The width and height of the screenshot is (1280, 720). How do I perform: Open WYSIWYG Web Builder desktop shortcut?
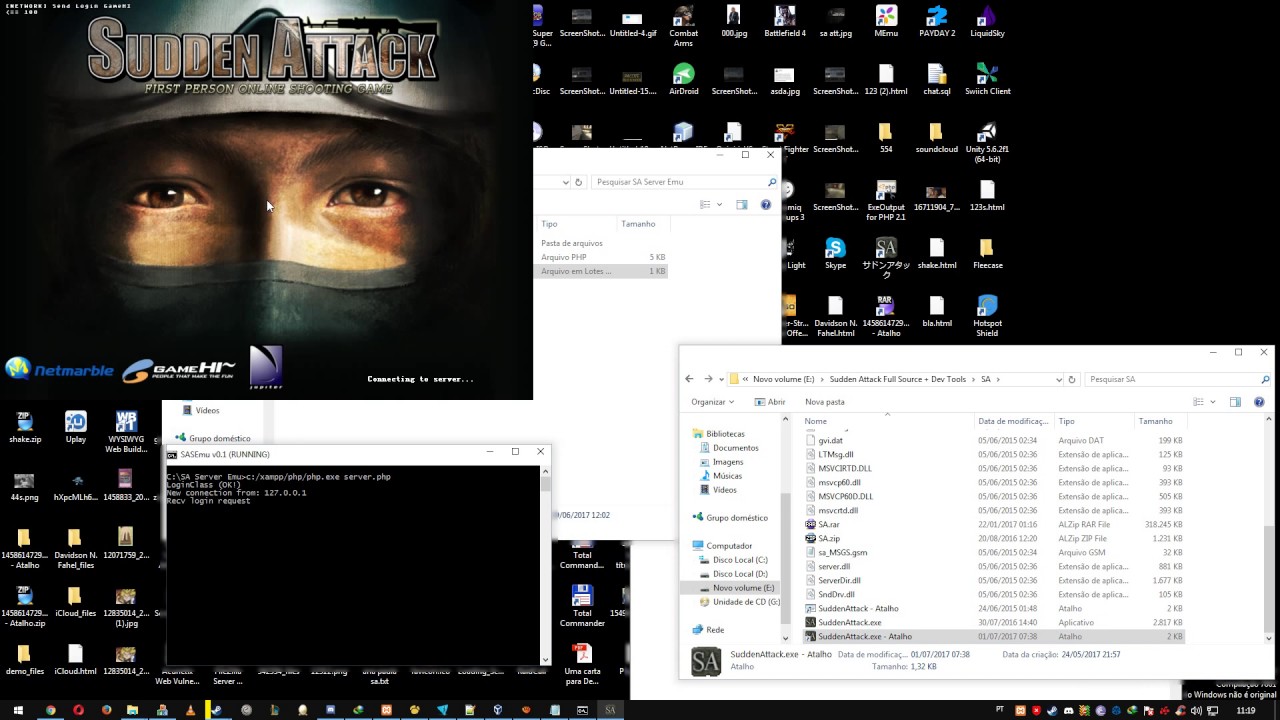click(126, 432)
